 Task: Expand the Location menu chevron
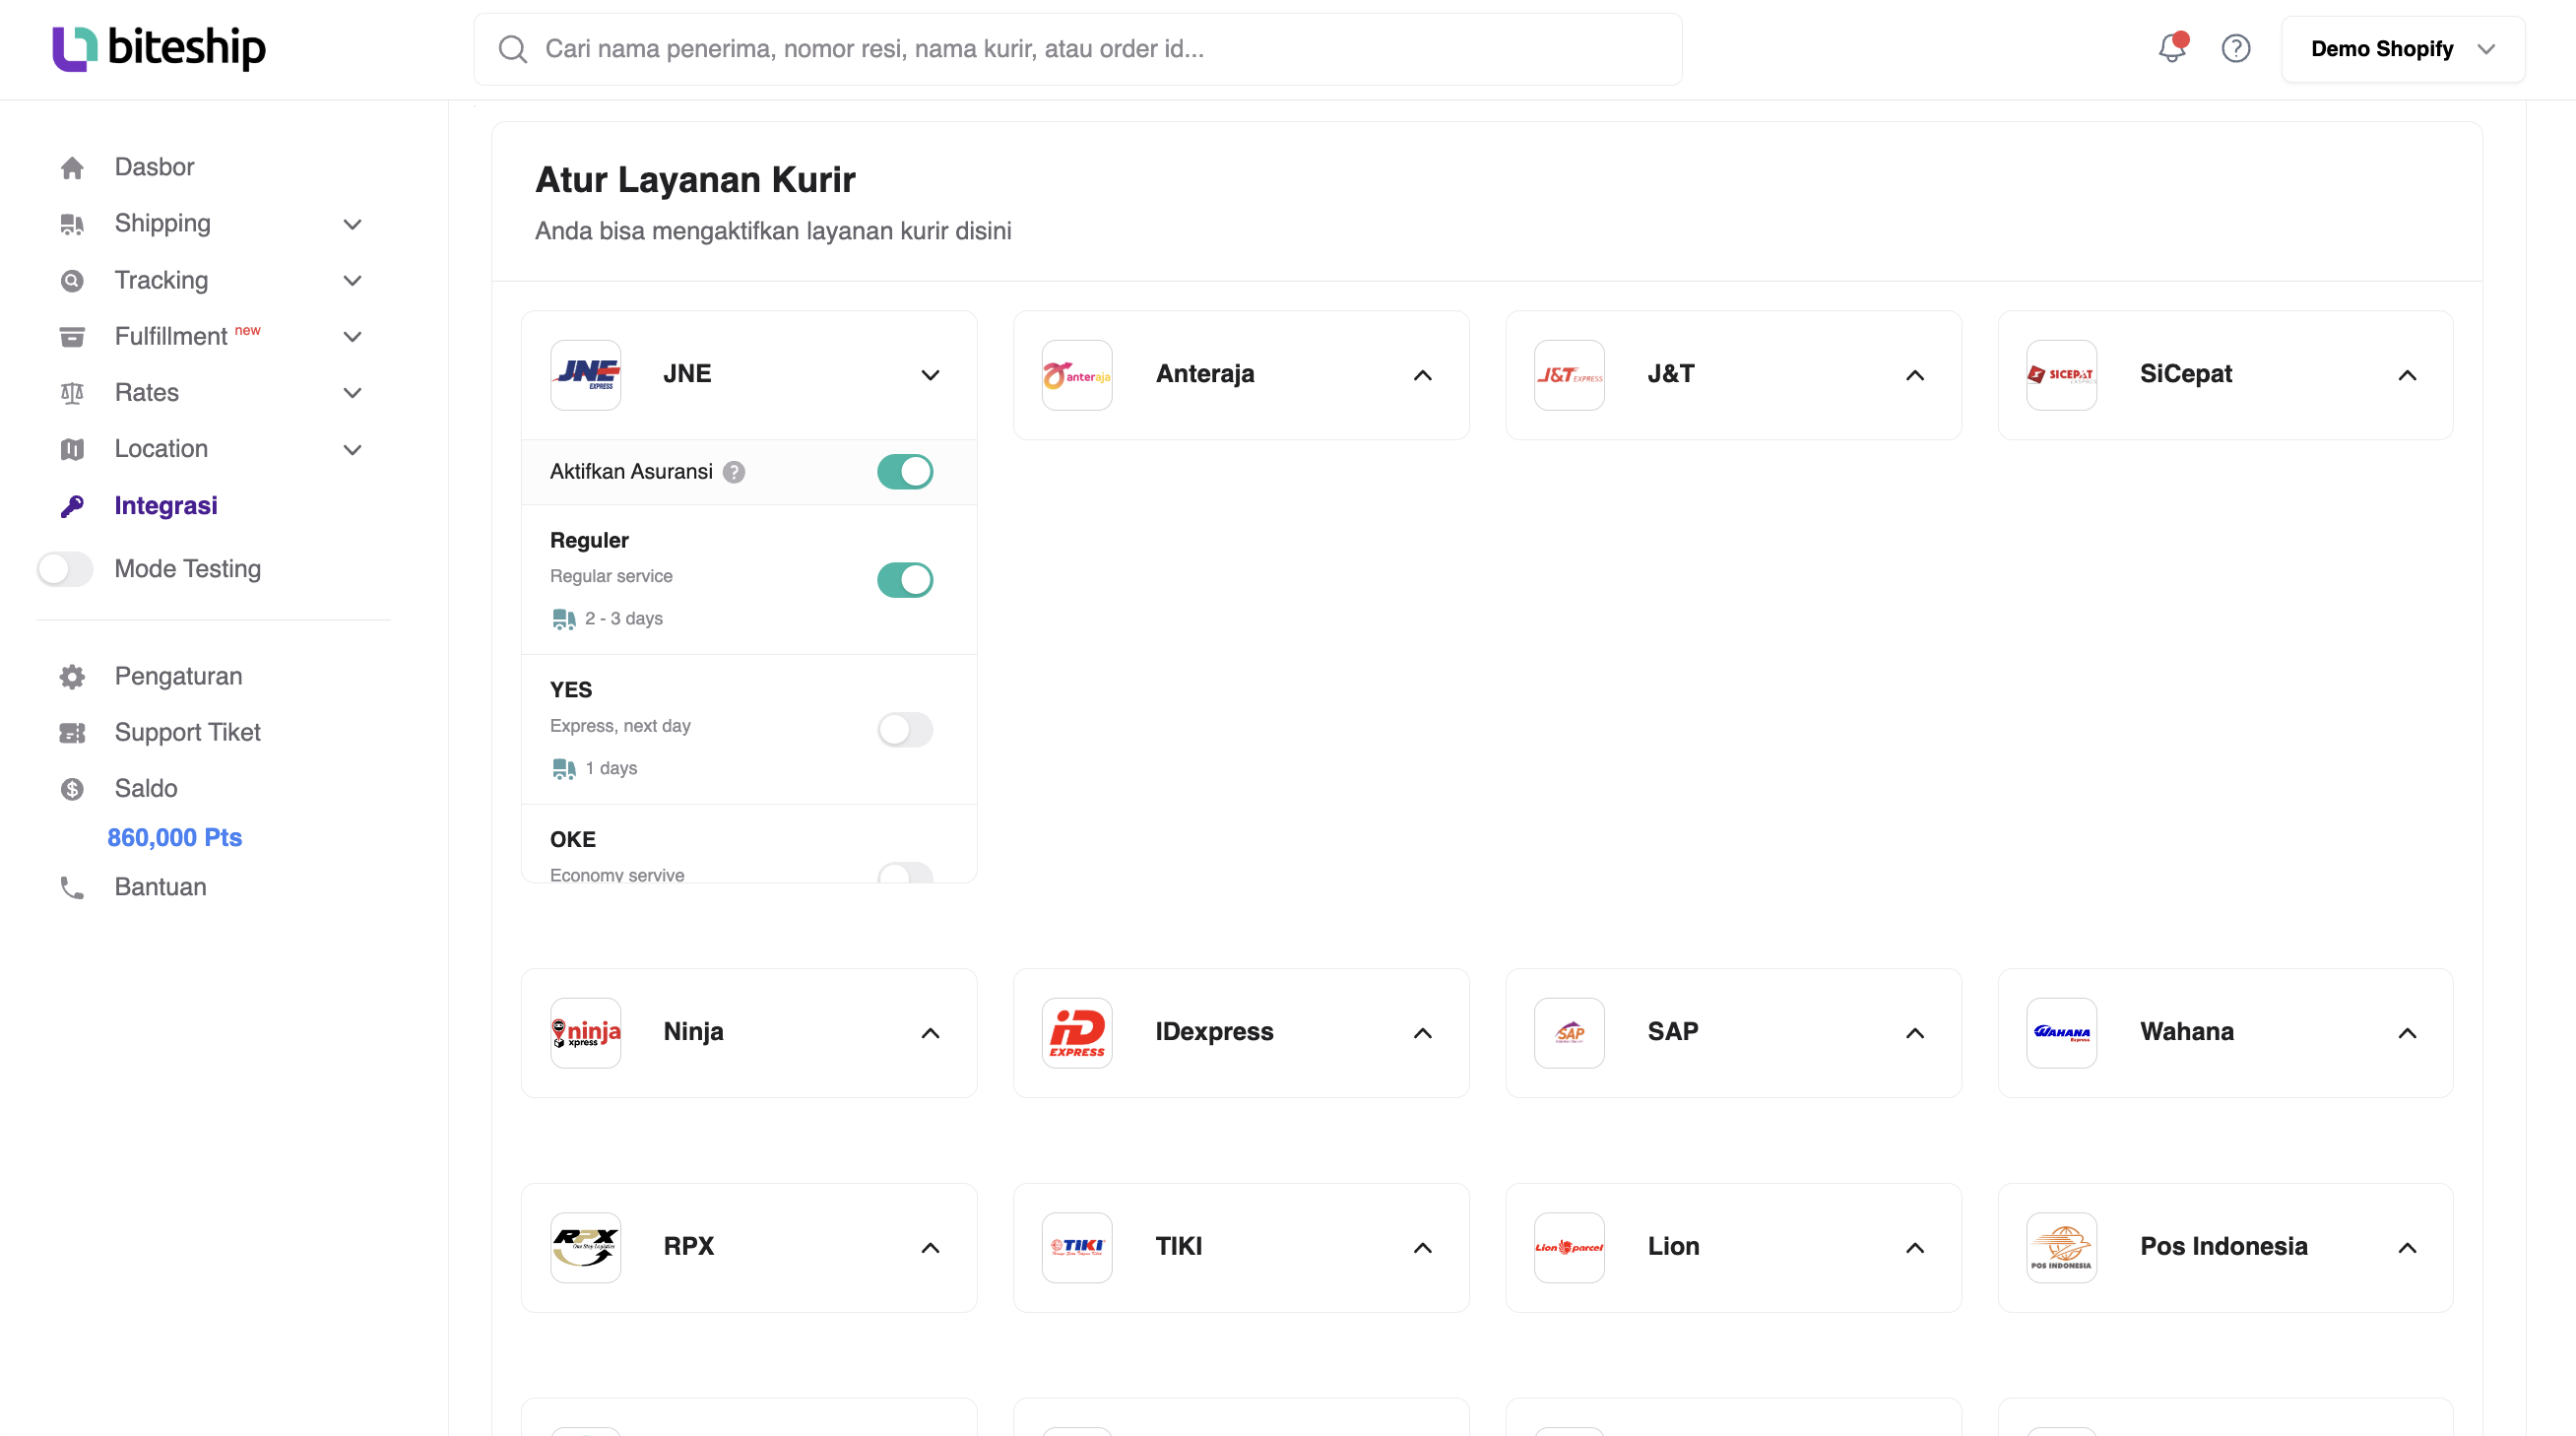(x=352, y=449)
